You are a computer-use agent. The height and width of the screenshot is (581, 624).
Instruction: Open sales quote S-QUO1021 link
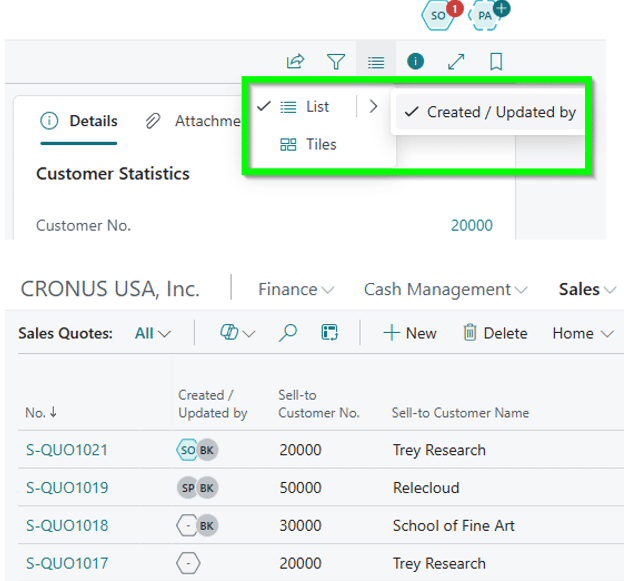pos(67,450)
